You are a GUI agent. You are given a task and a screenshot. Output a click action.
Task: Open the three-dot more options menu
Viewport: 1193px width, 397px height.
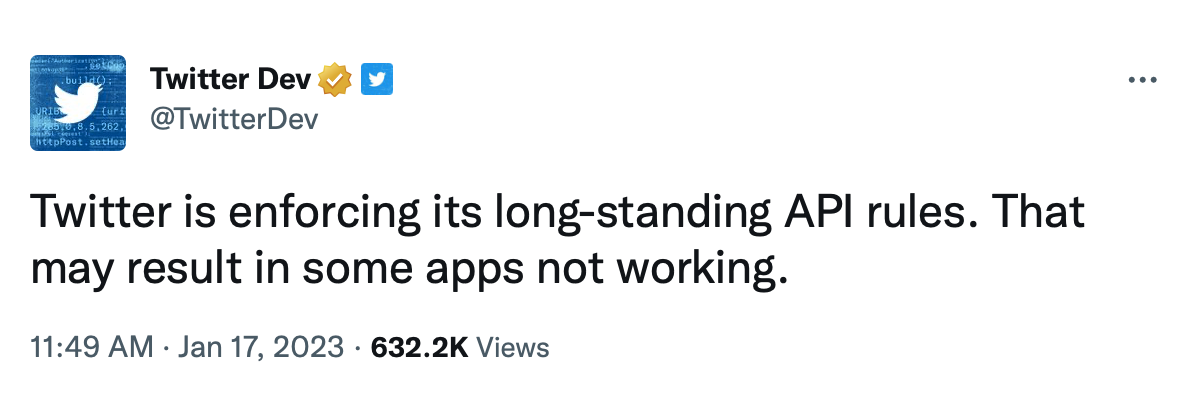coord(1143,80)
